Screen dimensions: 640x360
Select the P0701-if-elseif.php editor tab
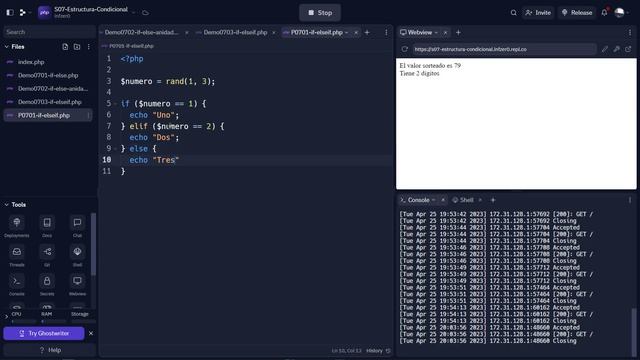pyautogui.click(x=316, y=32)
